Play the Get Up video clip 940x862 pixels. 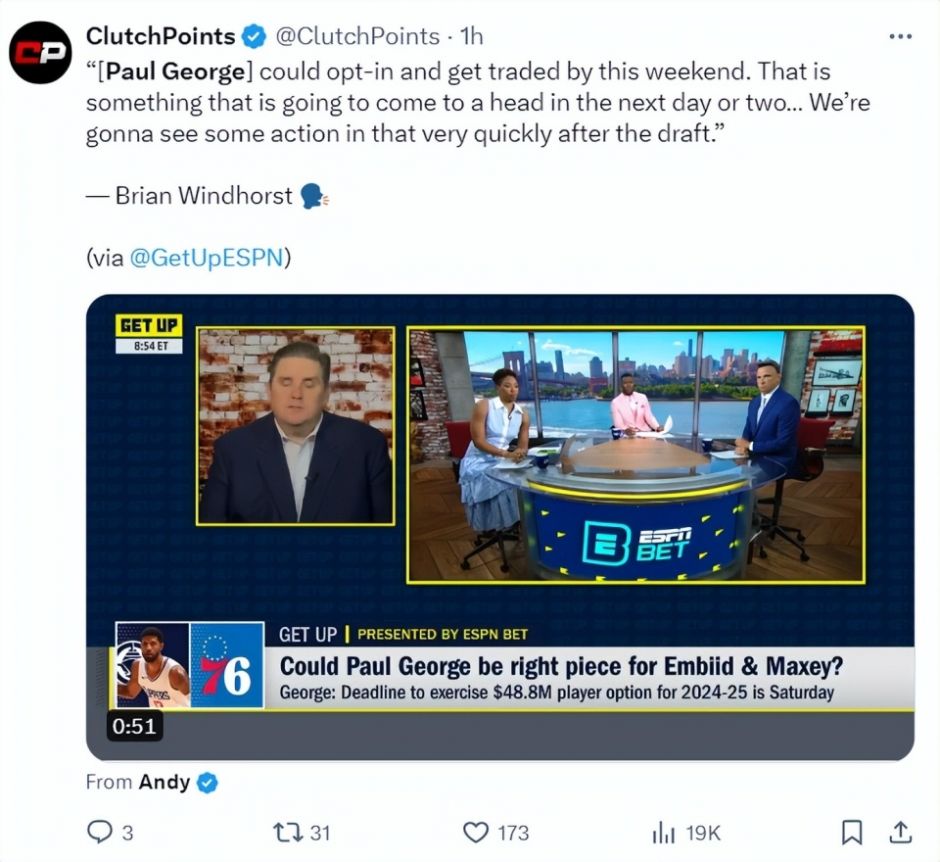[500, 527]
